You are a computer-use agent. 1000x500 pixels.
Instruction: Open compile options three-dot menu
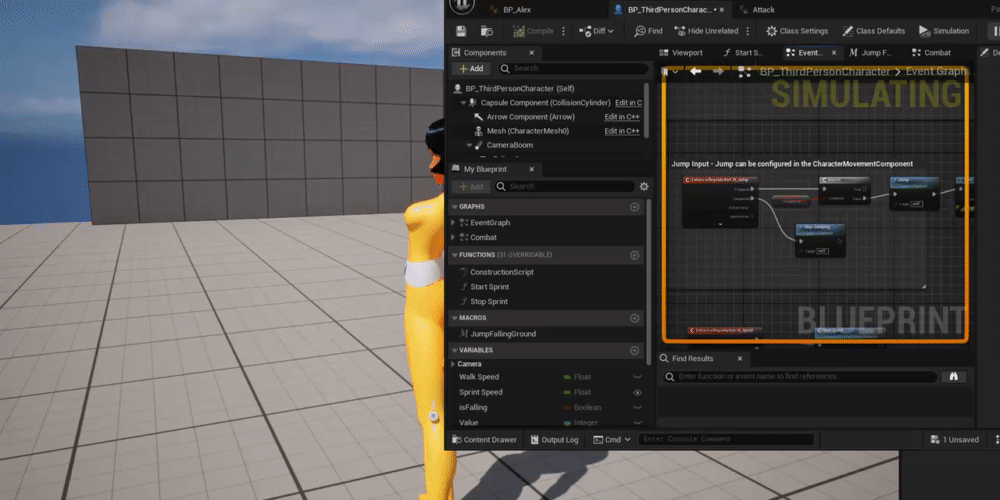[563, 31]
